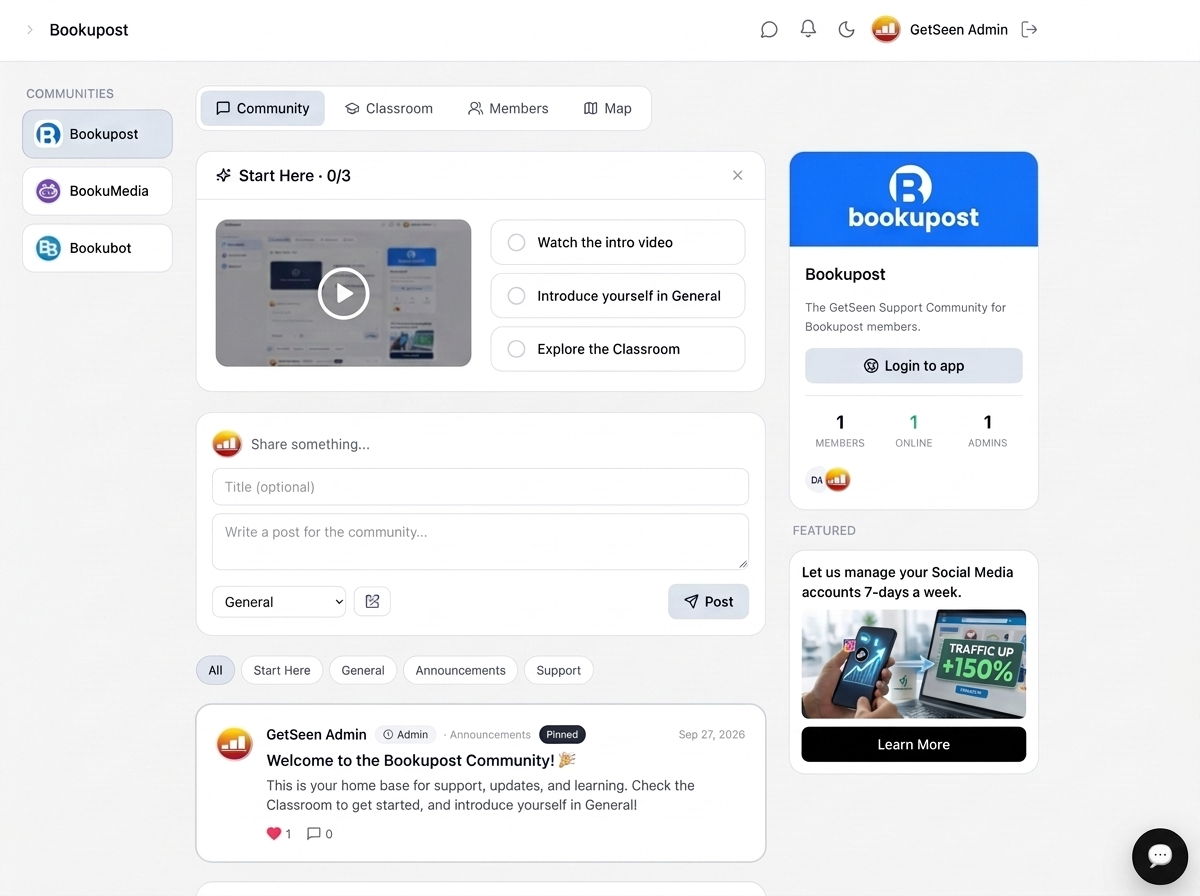Screen dimensions: 1200x896
Task: Click the GetSeen Admin author name on post
Action: coord(316,734)
